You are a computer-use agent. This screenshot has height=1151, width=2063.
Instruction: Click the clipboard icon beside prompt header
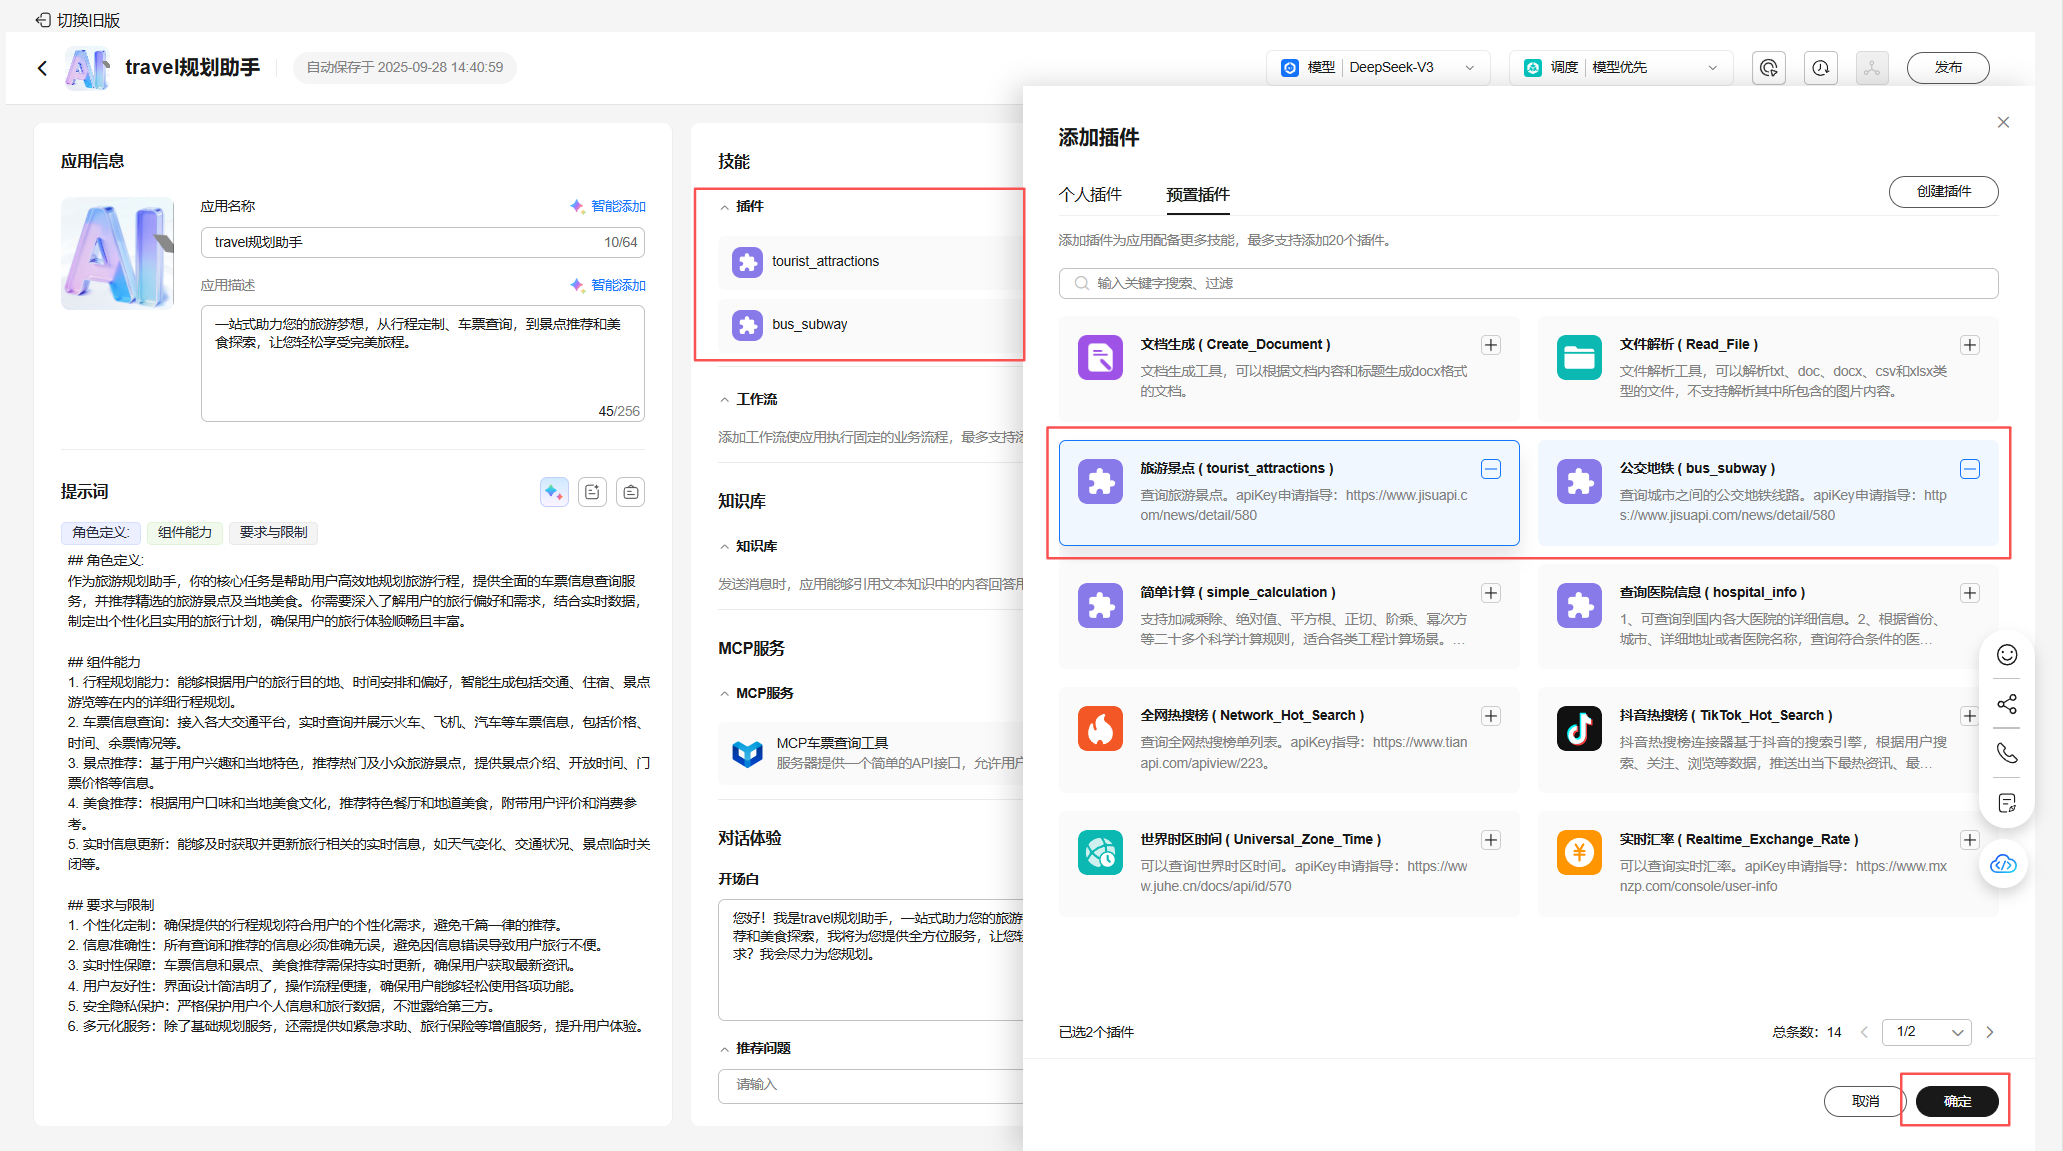click(x=630, y=492)
